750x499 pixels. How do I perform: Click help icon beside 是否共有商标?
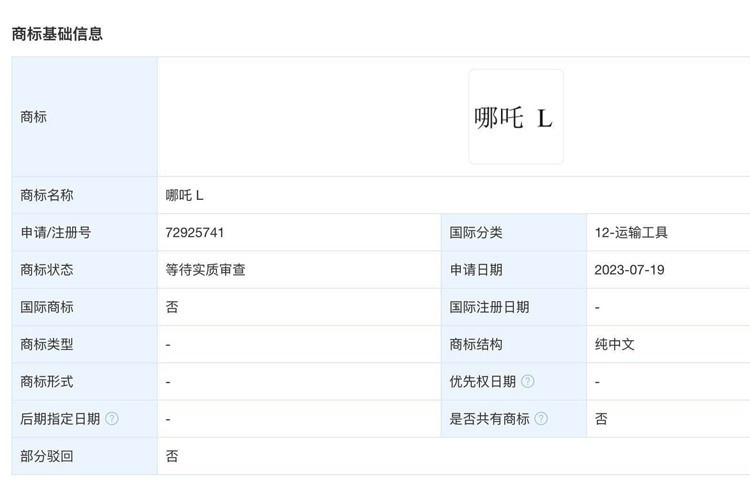coord(541,419)
